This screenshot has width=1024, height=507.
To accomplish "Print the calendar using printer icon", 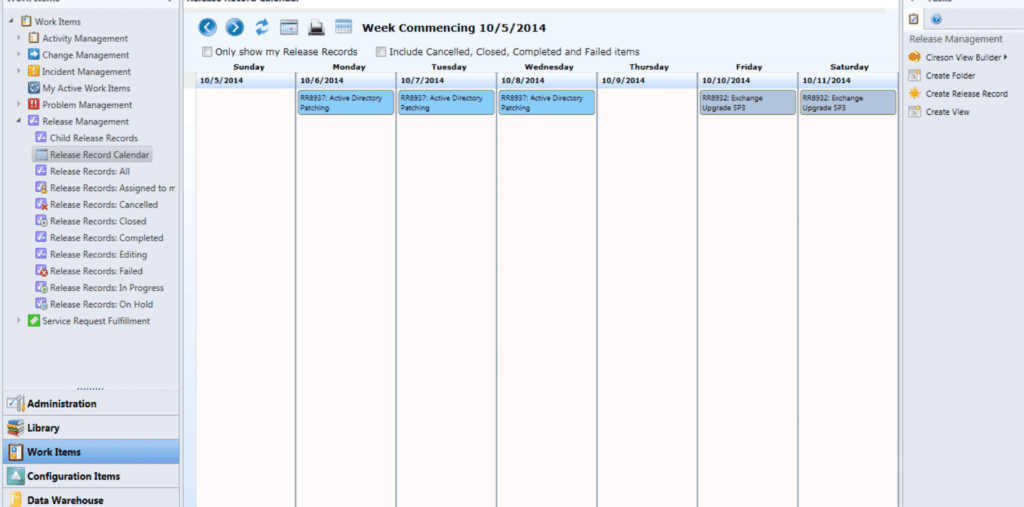I will (316, 27).
